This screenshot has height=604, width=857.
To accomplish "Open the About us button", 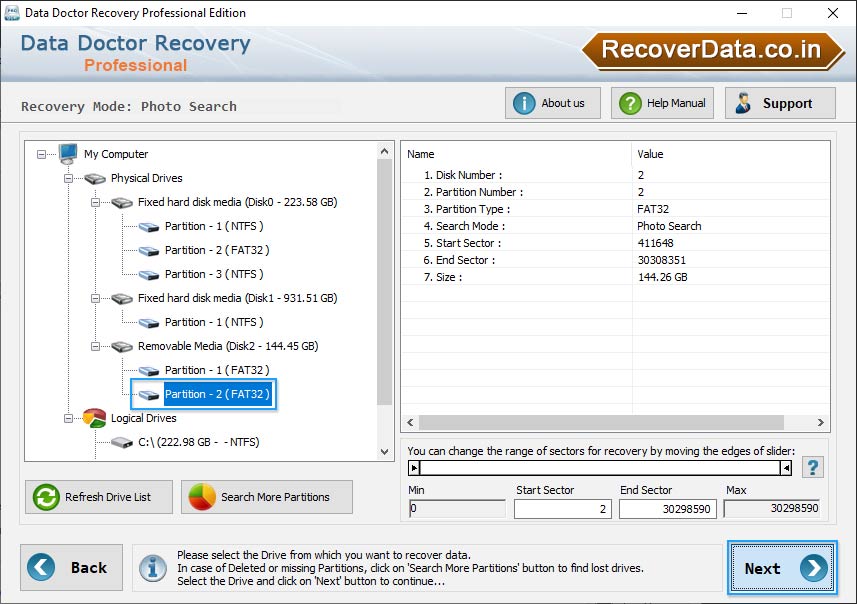I will 553,103.
